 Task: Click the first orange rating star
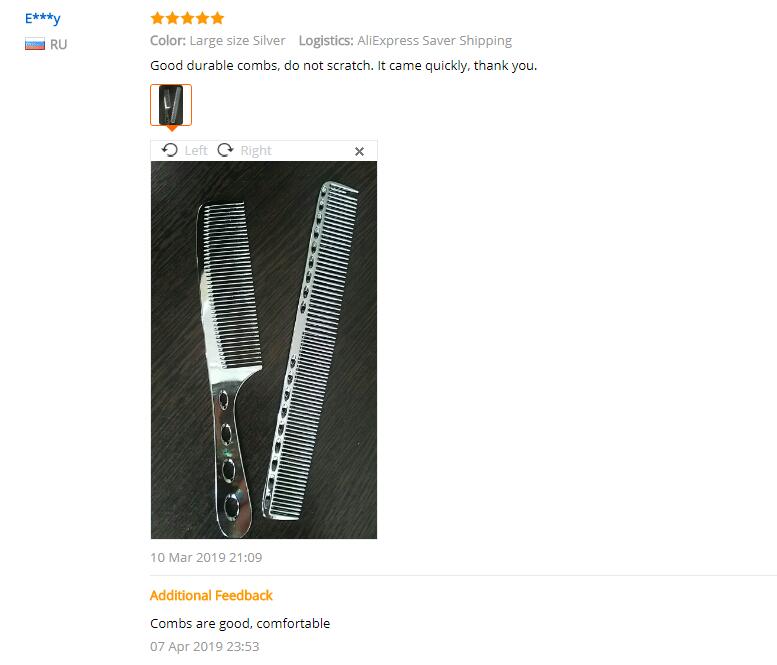158,18
